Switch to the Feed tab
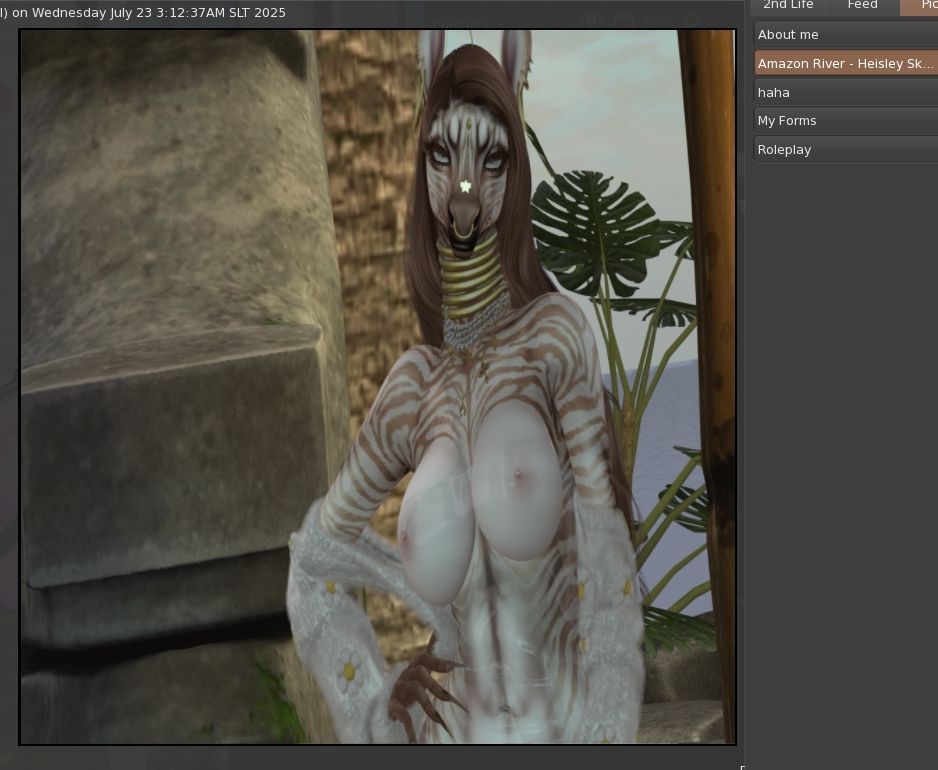Viewport: 938px width, 770px height. pyautogui.click(x=862, y=5)
